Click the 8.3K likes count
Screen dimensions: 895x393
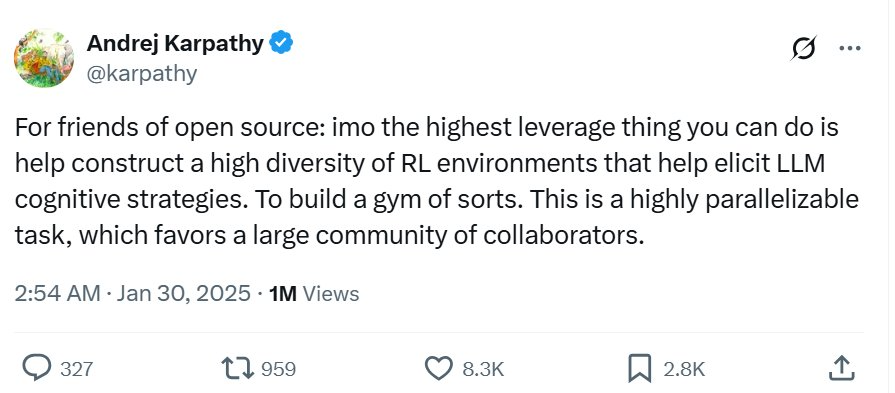483,369
